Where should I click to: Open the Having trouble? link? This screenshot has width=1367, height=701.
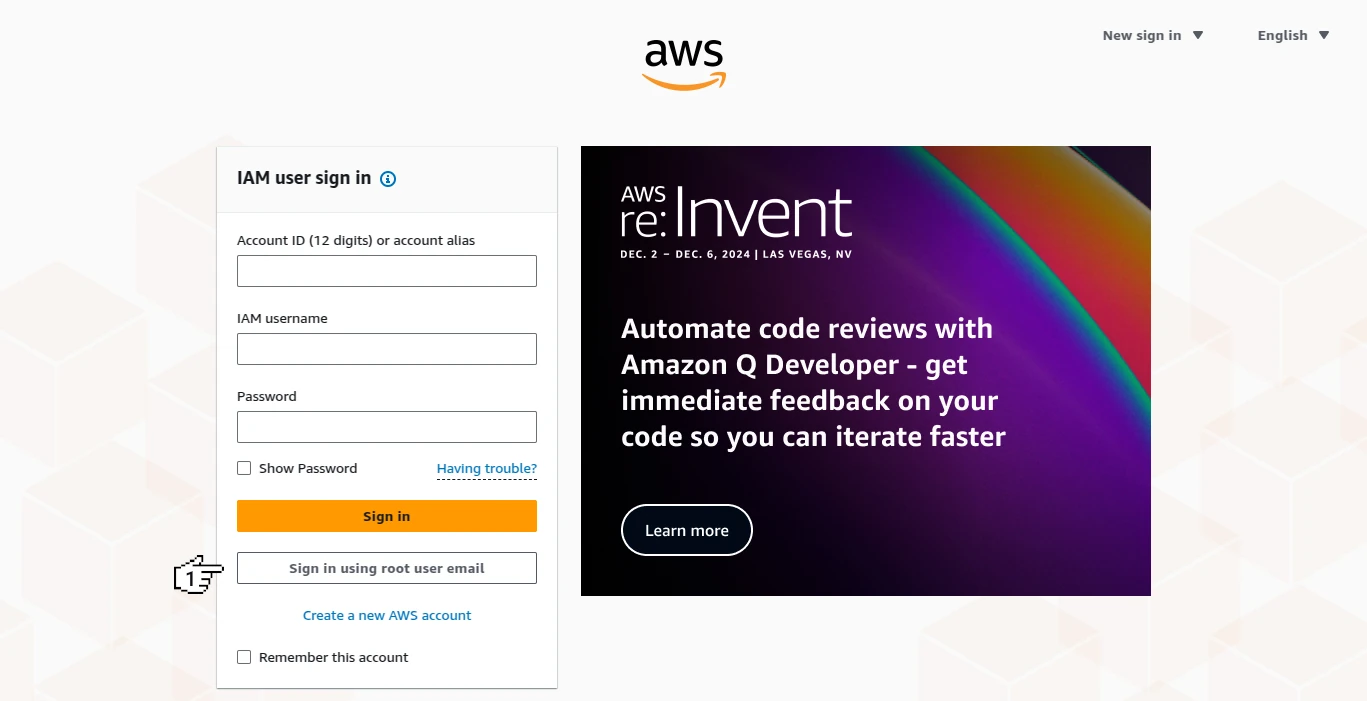(487, 468)
